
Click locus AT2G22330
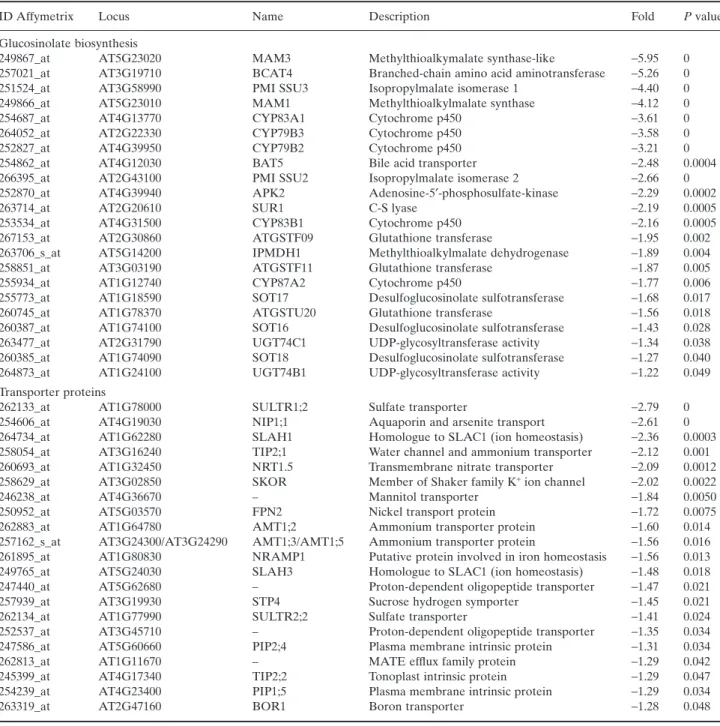click(x=130, y=133)
